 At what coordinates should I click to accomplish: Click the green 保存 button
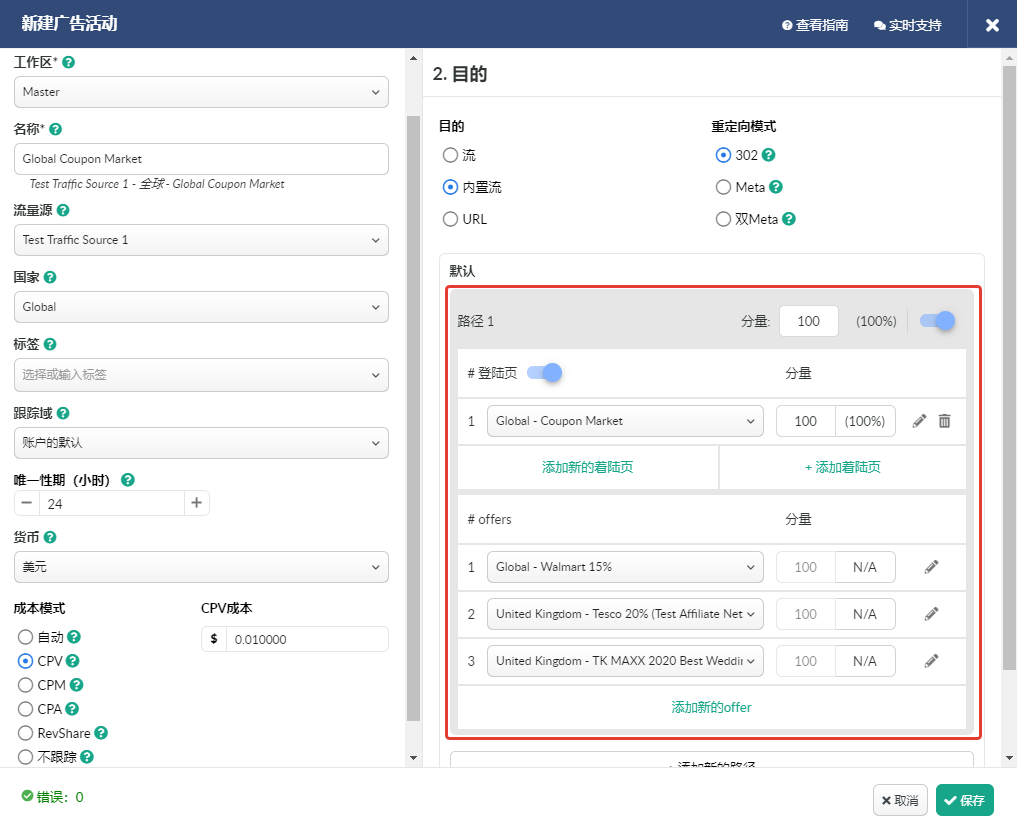964,800
